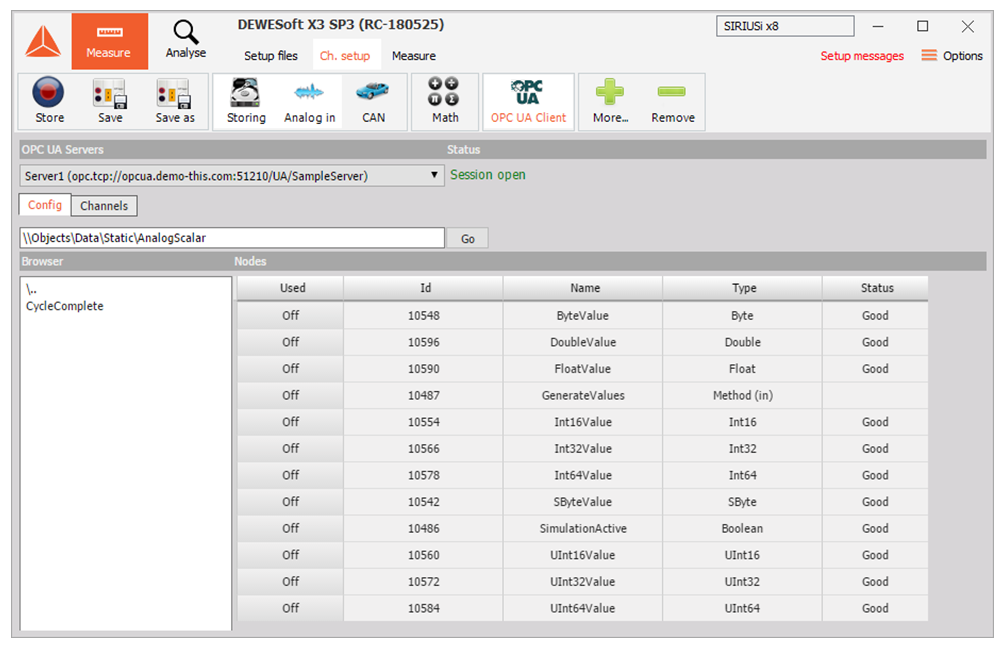Click the node path input field
Screen dimensions: 1007x648
[232, 238]
